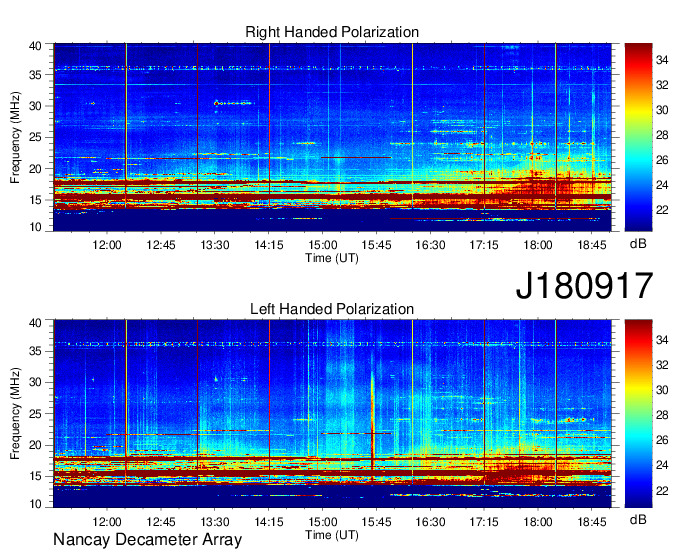Screen dimensions: 680x552
Task: Click the bright 15:45 burst in Left Handed spectrogram
Action: 372,418
